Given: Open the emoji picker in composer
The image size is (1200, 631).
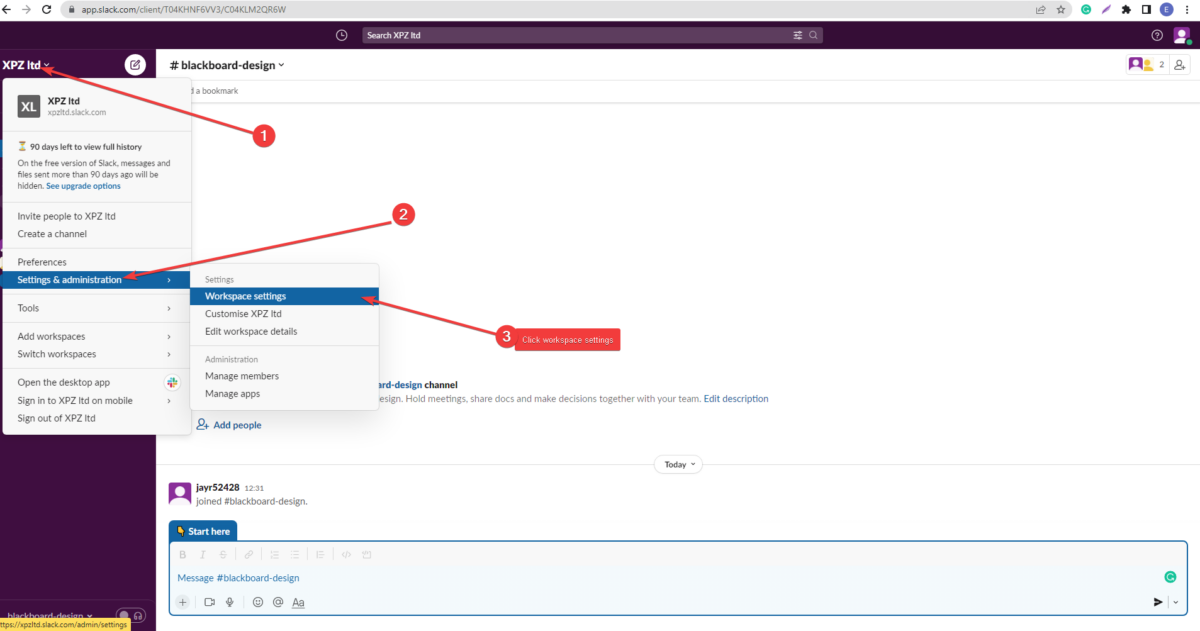Looking at the screenshot, I should [257, 602].
